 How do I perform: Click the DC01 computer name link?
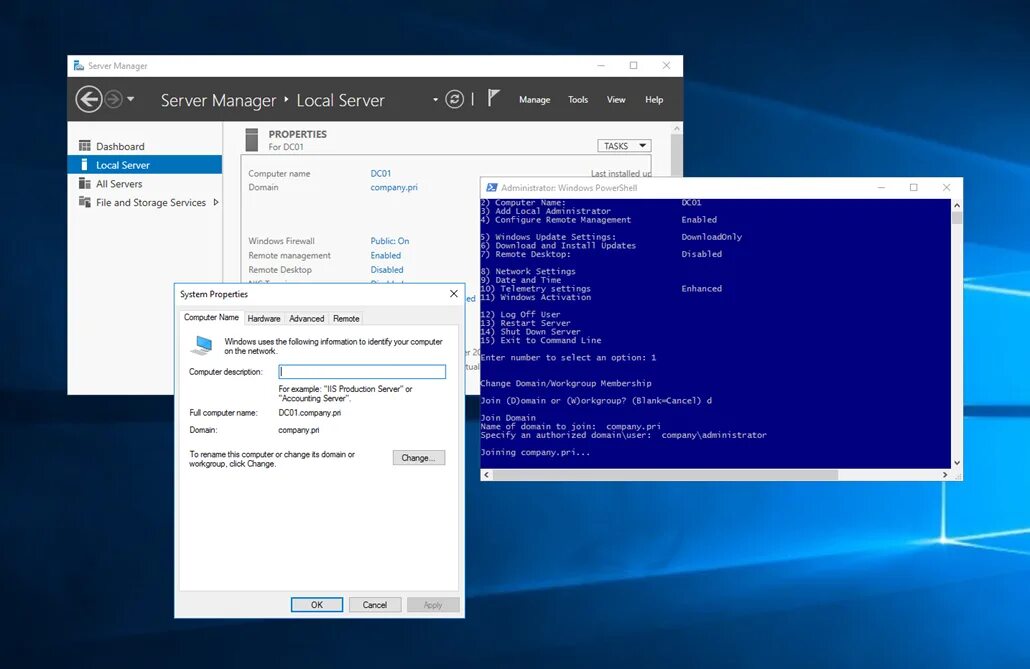pyautogui.click(x=380, y=173)
